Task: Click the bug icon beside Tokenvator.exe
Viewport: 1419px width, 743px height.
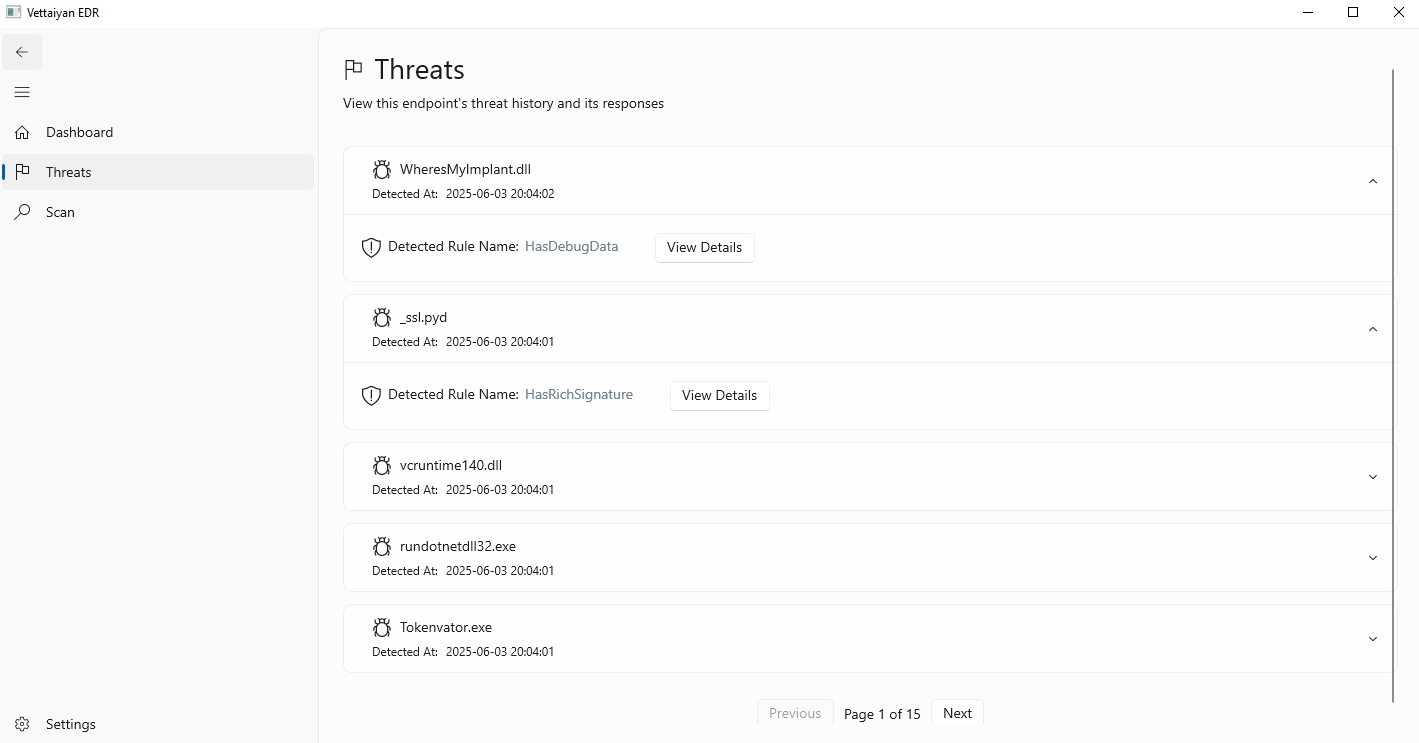Action: click(x=381, y=627)
